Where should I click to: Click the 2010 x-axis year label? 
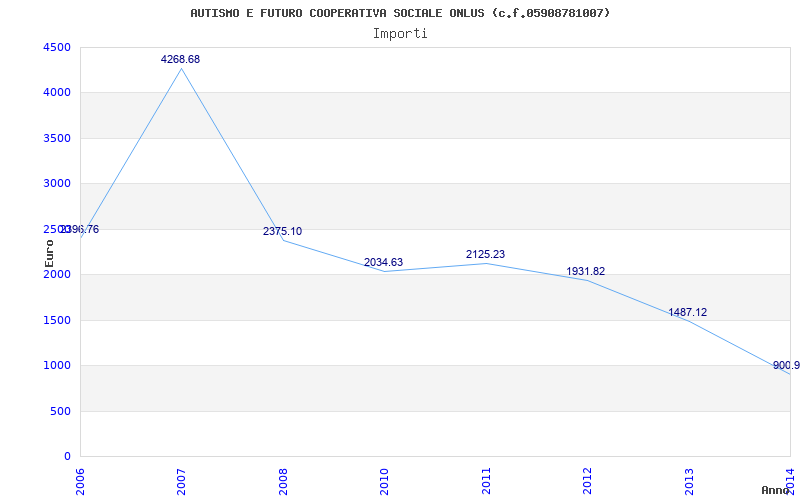pyautogui.click(x=384, y=482)
